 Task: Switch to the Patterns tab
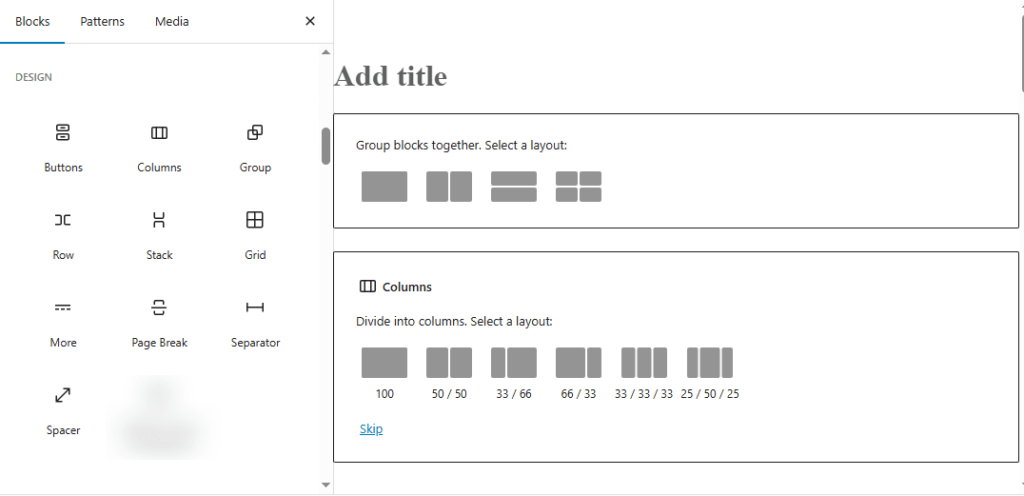102,21
